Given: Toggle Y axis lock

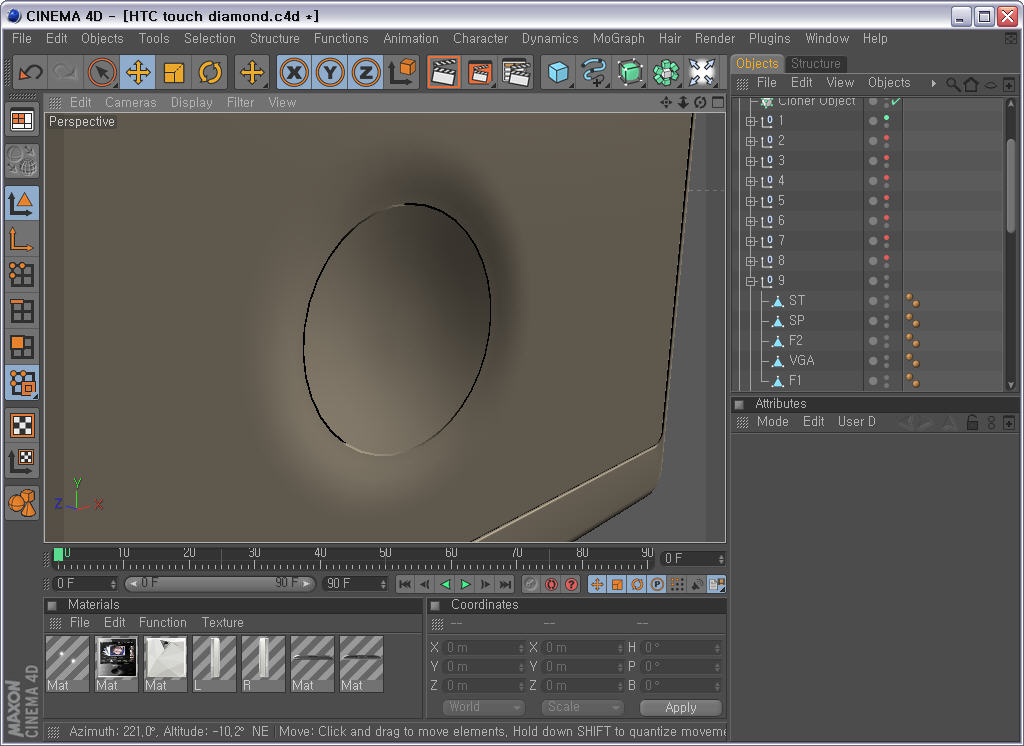Looking at the screenshot, I should coord(330,72).
